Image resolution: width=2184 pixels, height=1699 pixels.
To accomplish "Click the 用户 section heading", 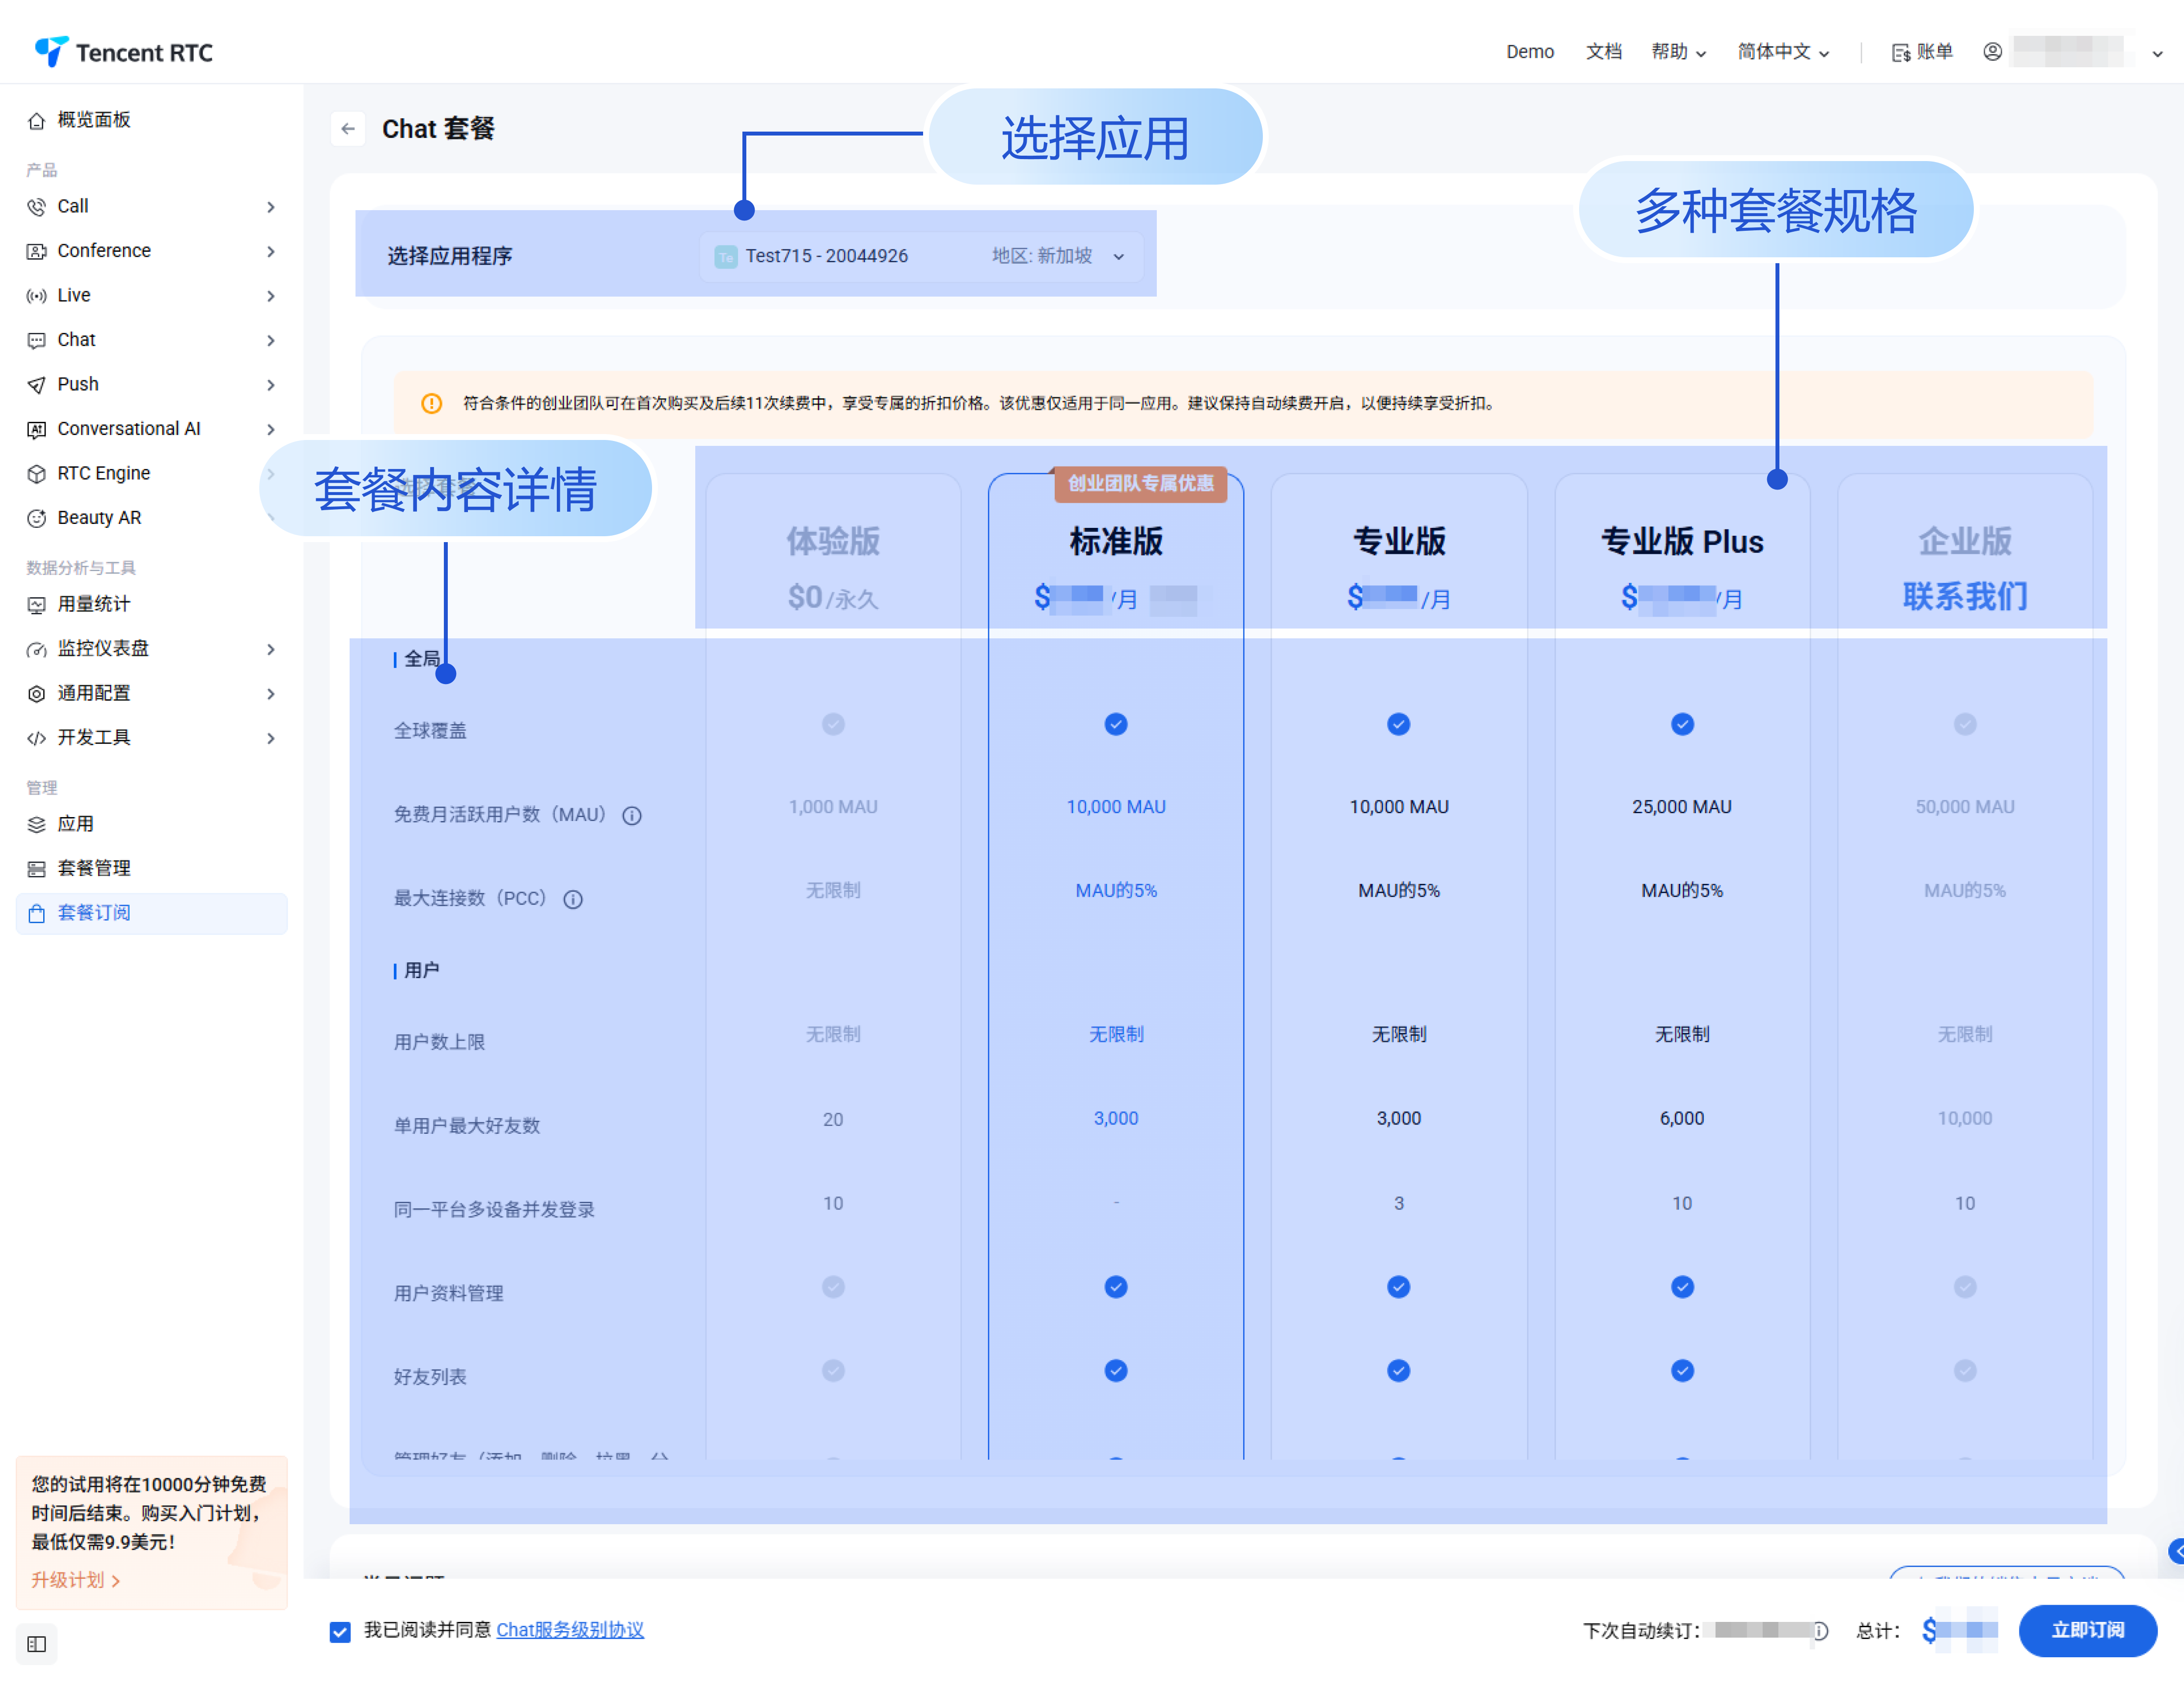I will (x=421, y=971).
